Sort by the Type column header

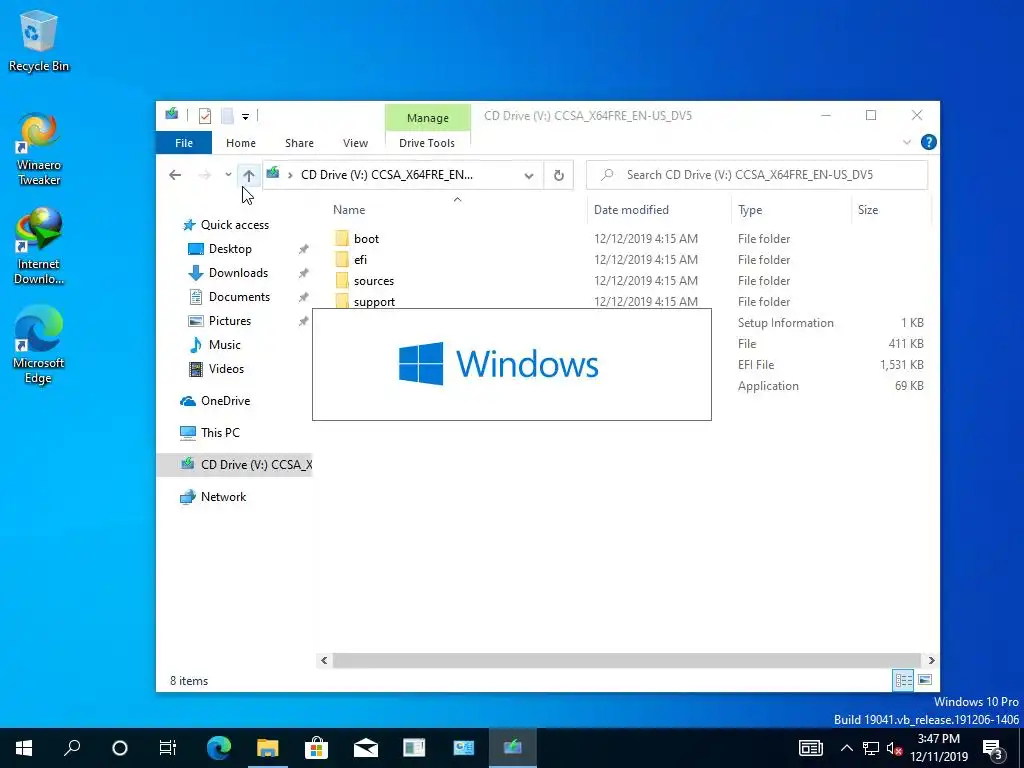pyautogui.click(x=750, y=210)
